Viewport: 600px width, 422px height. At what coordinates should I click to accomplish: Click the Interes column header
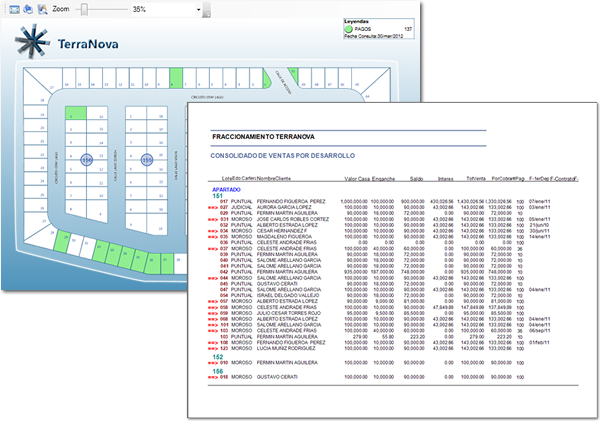[445, 179]
